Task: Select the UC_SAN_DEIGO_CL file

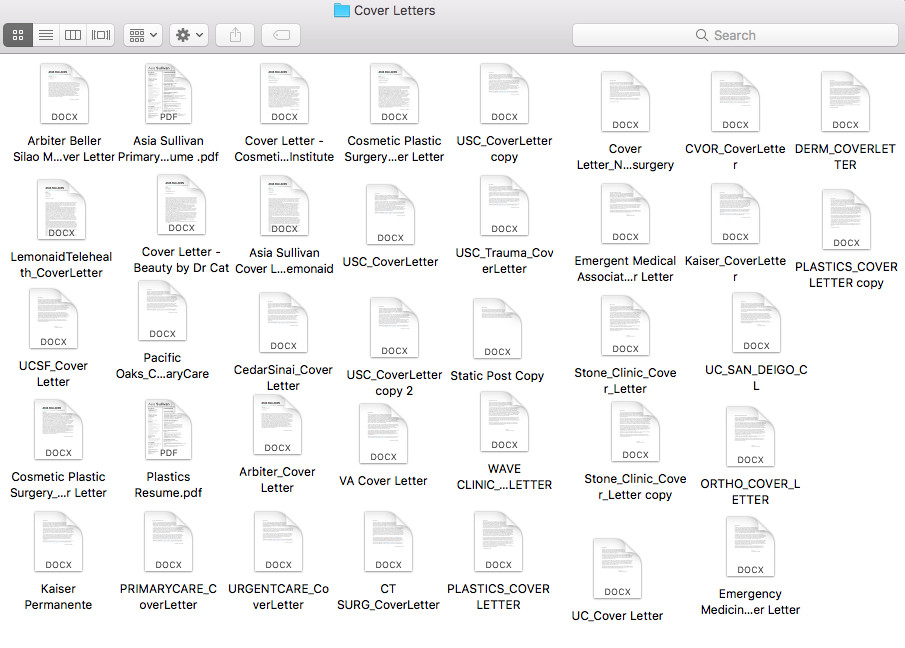Action: click(x=756, y=323)
